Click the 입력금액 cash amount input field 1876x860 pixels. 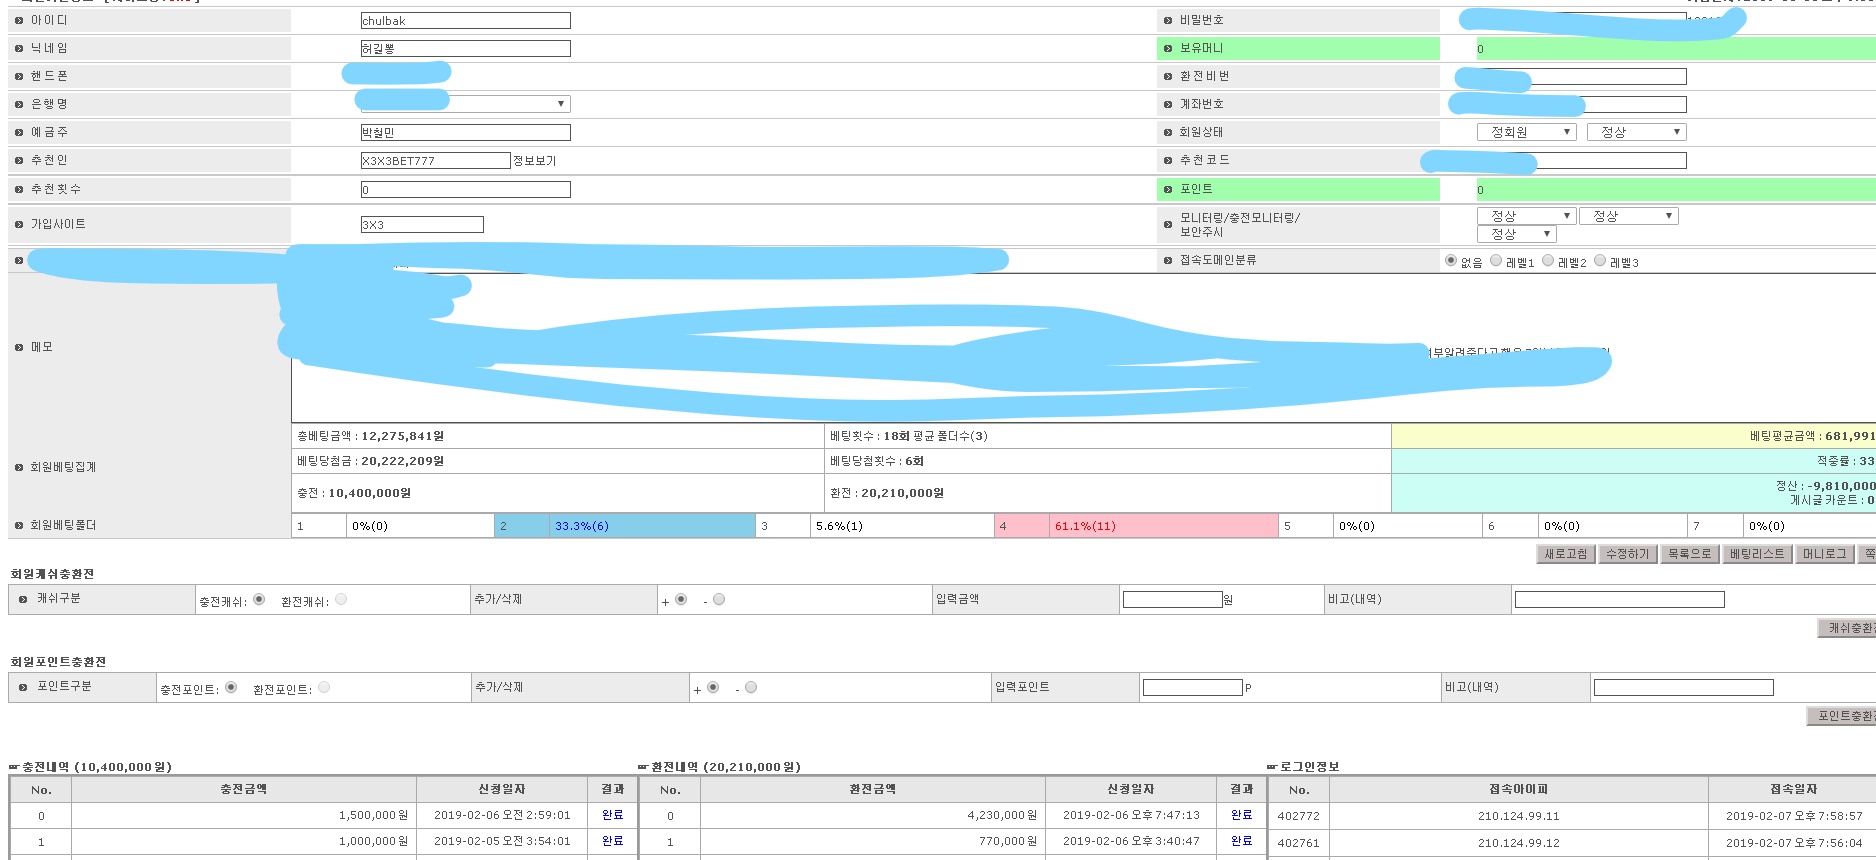pyautogui.click(x=1172, y=600)
